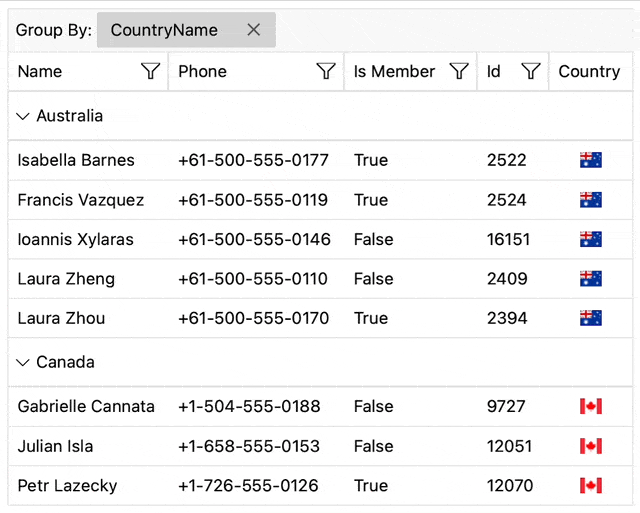
Task: Click the flag icon for Petr Lazecky
Action: 590,486
